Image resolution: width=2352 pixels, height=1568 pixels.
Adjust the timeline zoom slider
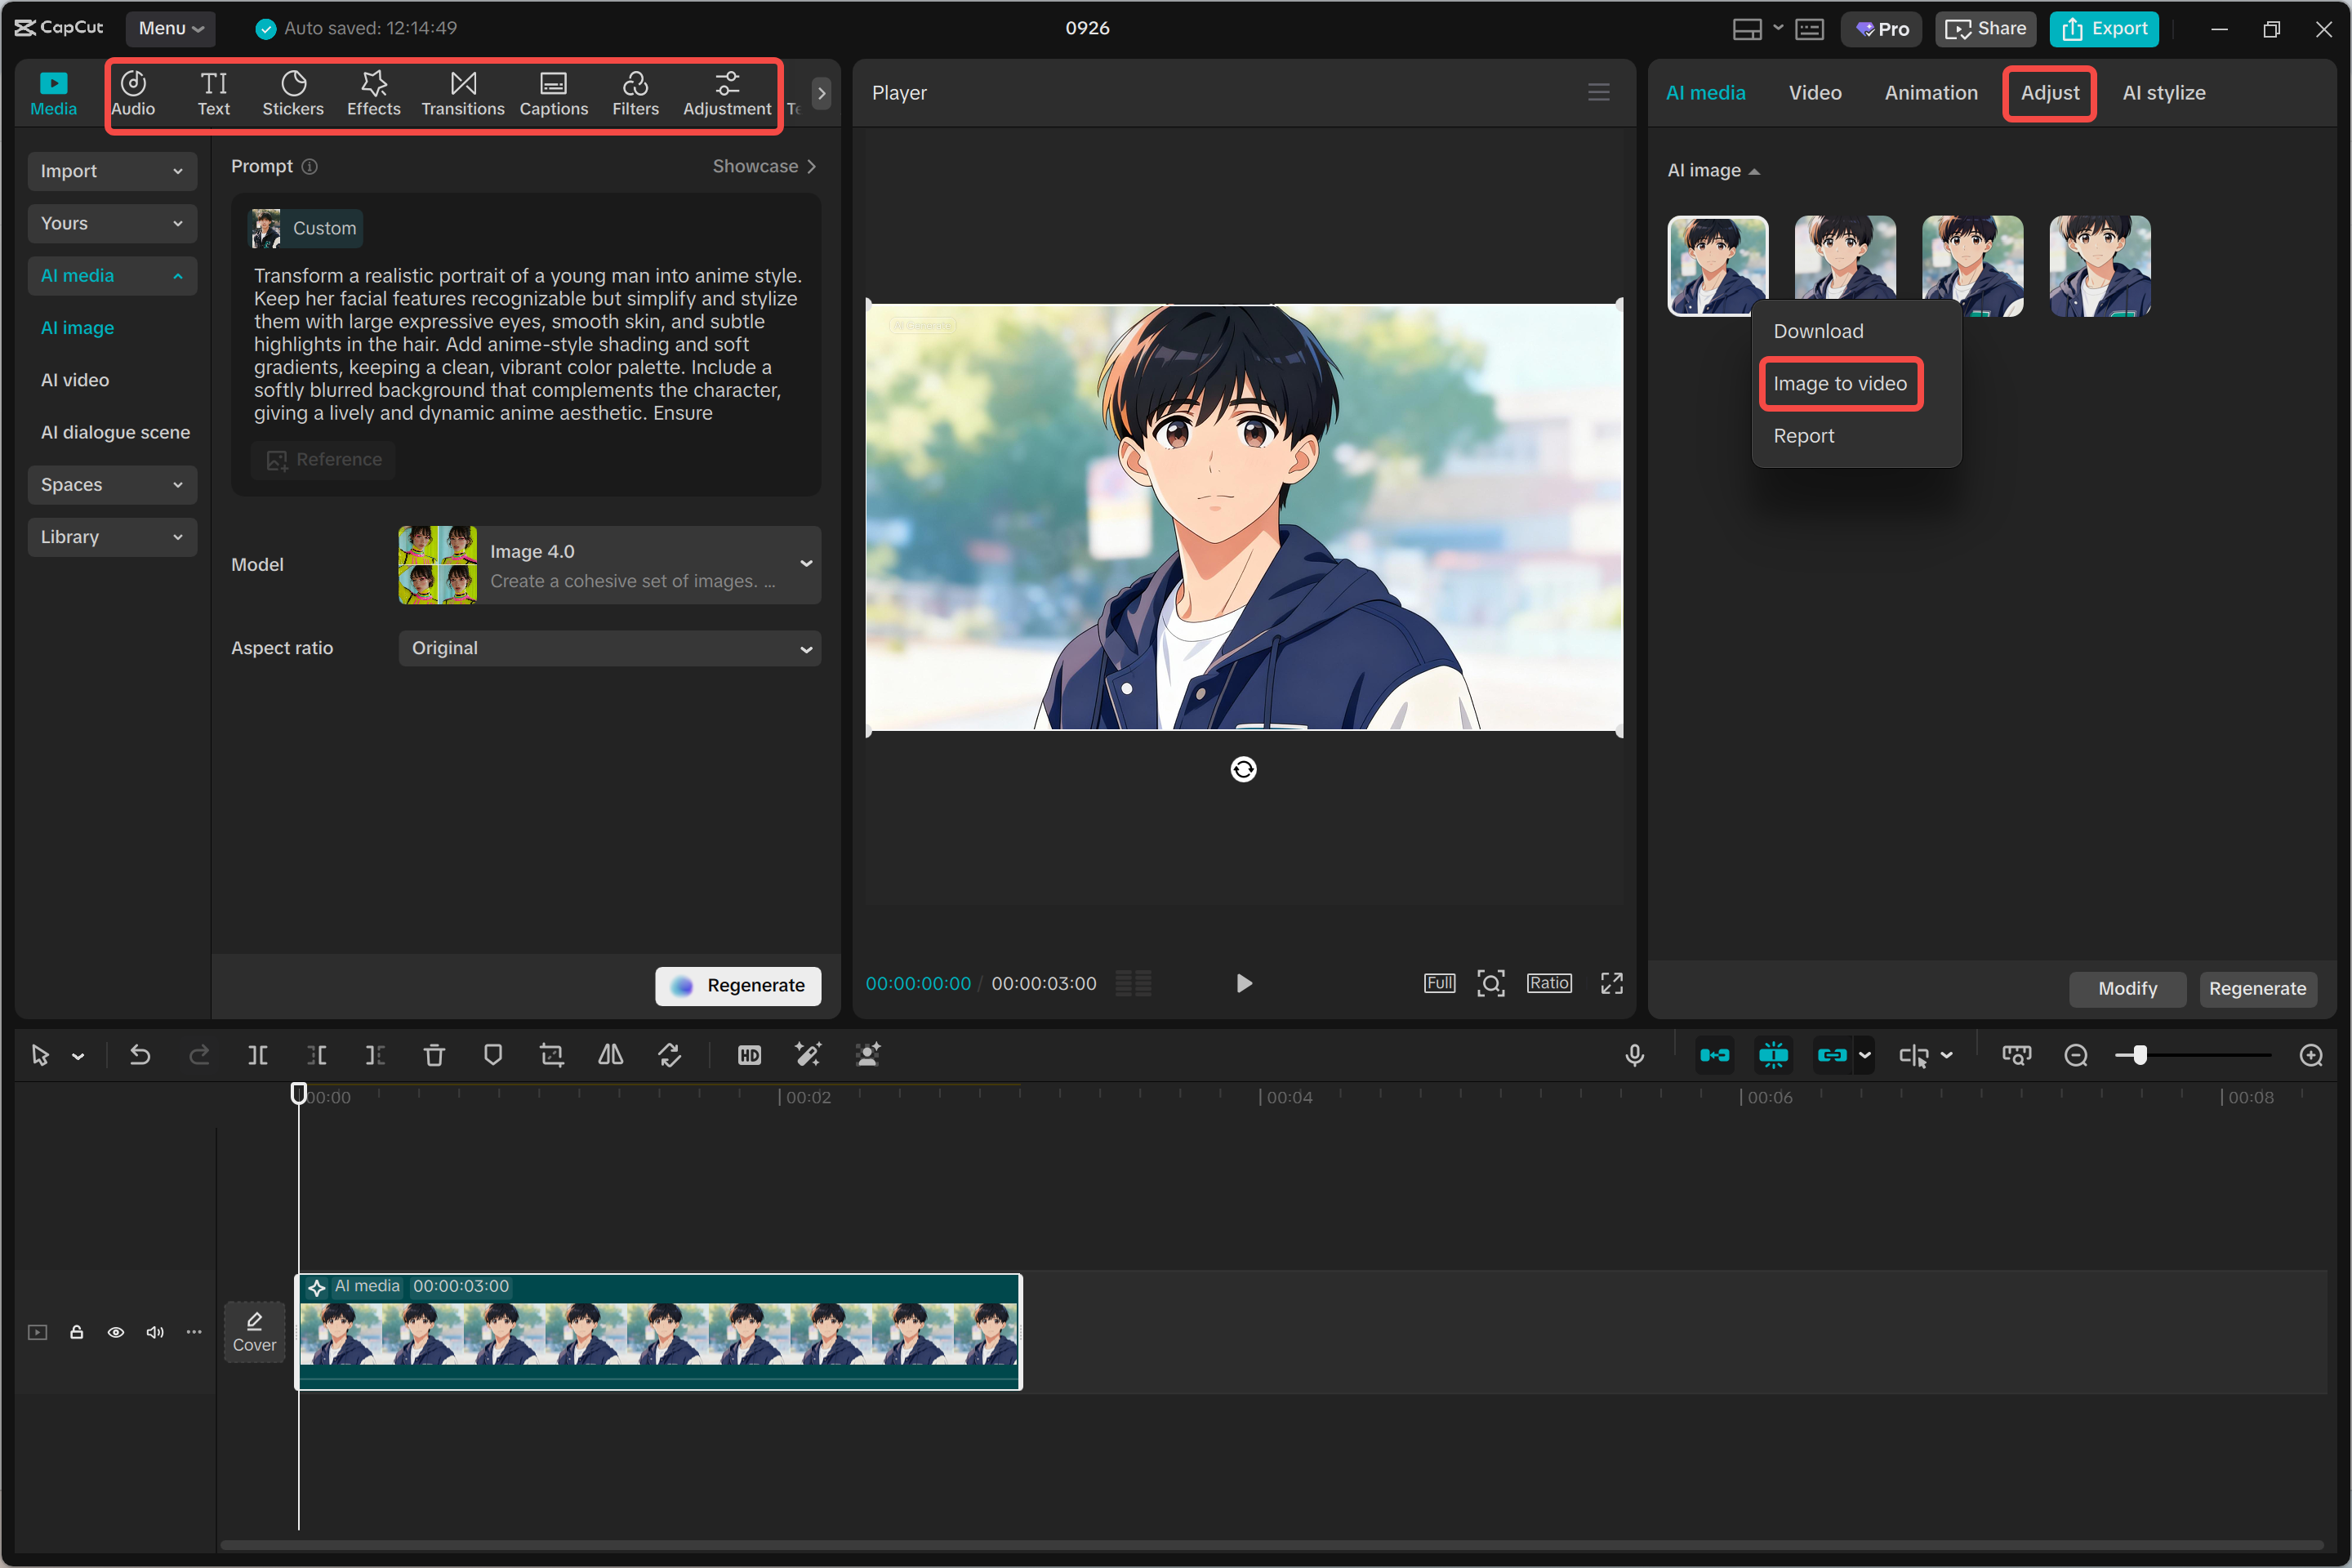tap(2139, 1055)
